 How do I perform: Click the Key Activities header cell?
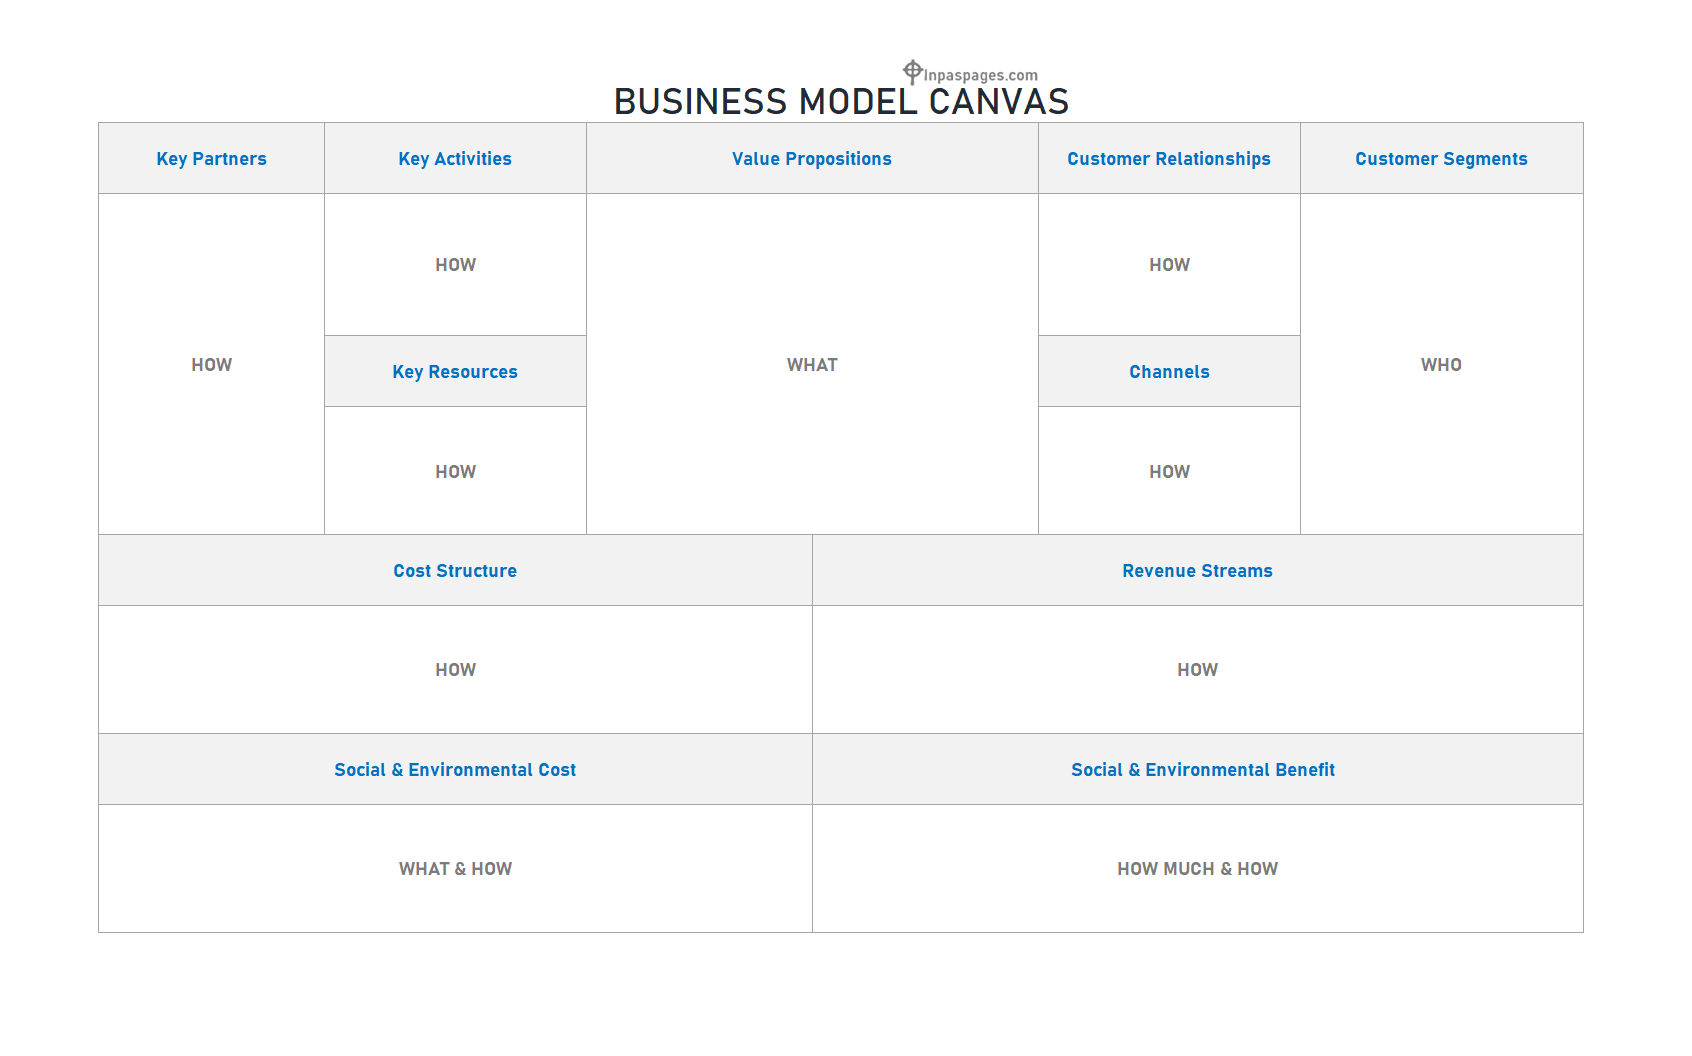455,158
